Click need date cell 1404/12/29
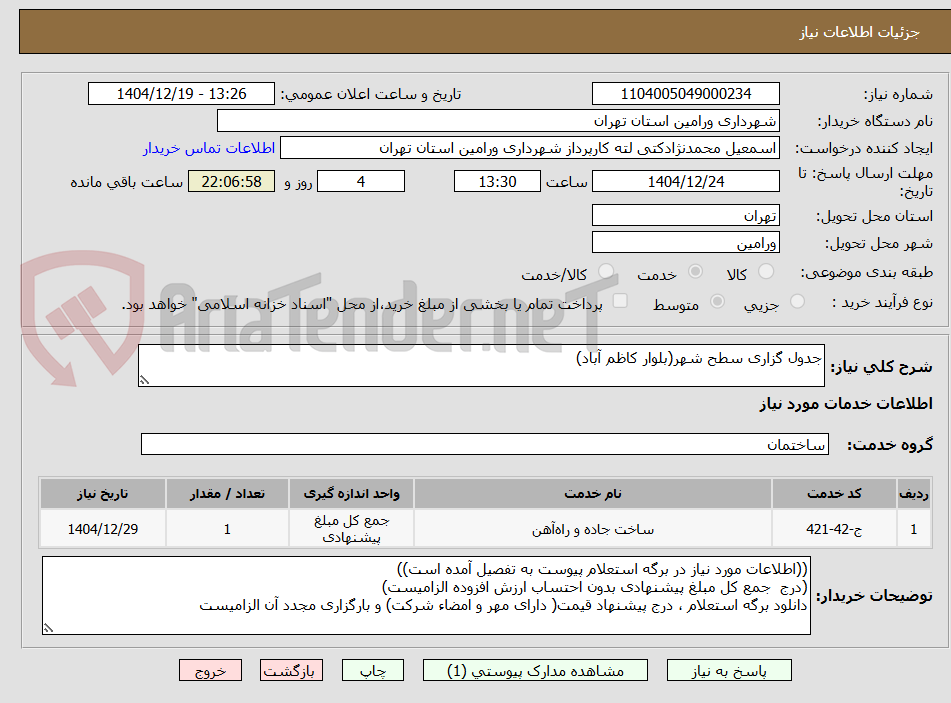This screenshot has width=951, height=703. pos(102,529)
